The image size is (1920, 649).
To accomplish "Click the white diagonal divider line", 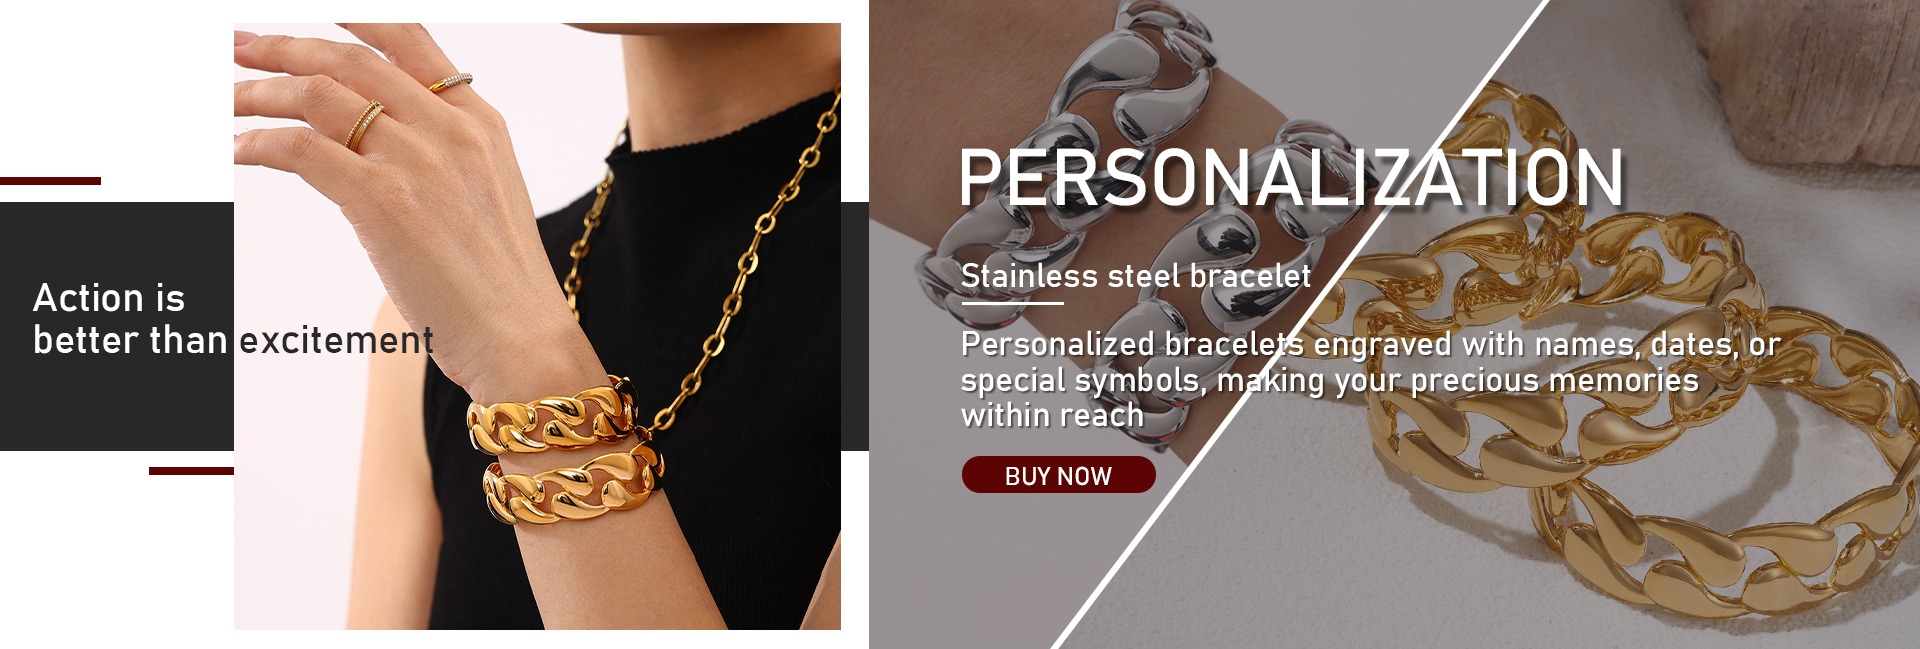I will (1300, 324).
